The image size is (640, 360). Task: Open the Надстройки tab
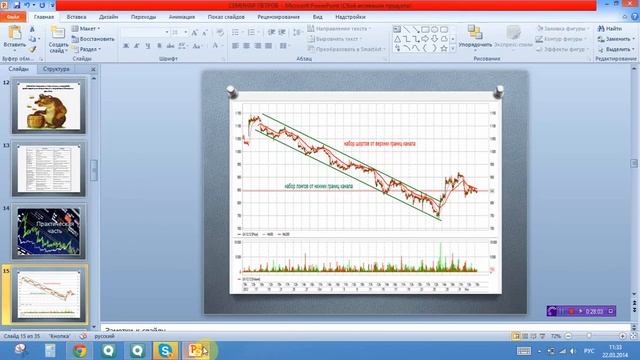pos(350,17)
